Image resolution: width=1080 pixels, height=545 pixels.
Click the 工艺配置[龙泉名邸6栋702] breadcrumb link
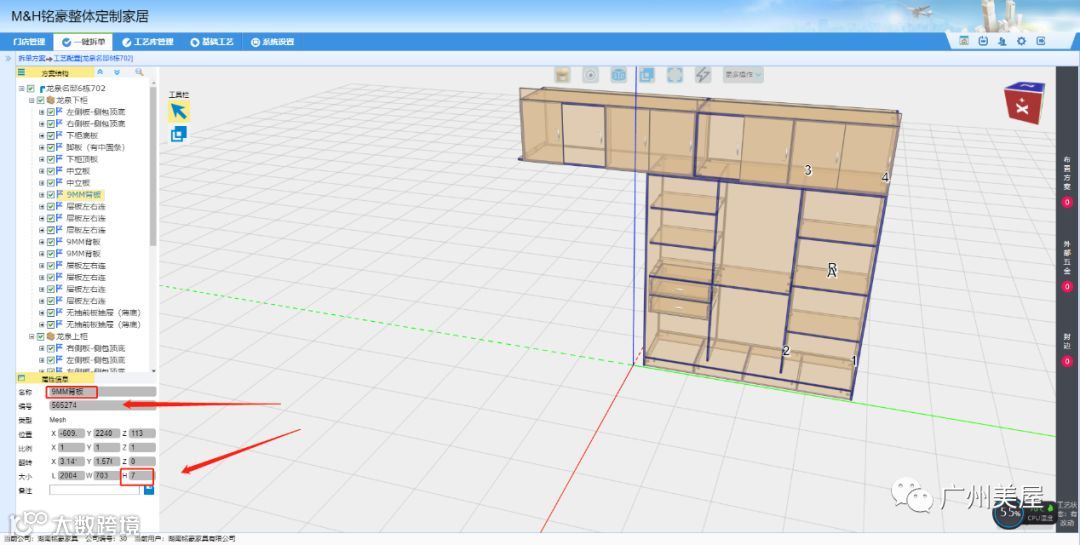point(94,59)
